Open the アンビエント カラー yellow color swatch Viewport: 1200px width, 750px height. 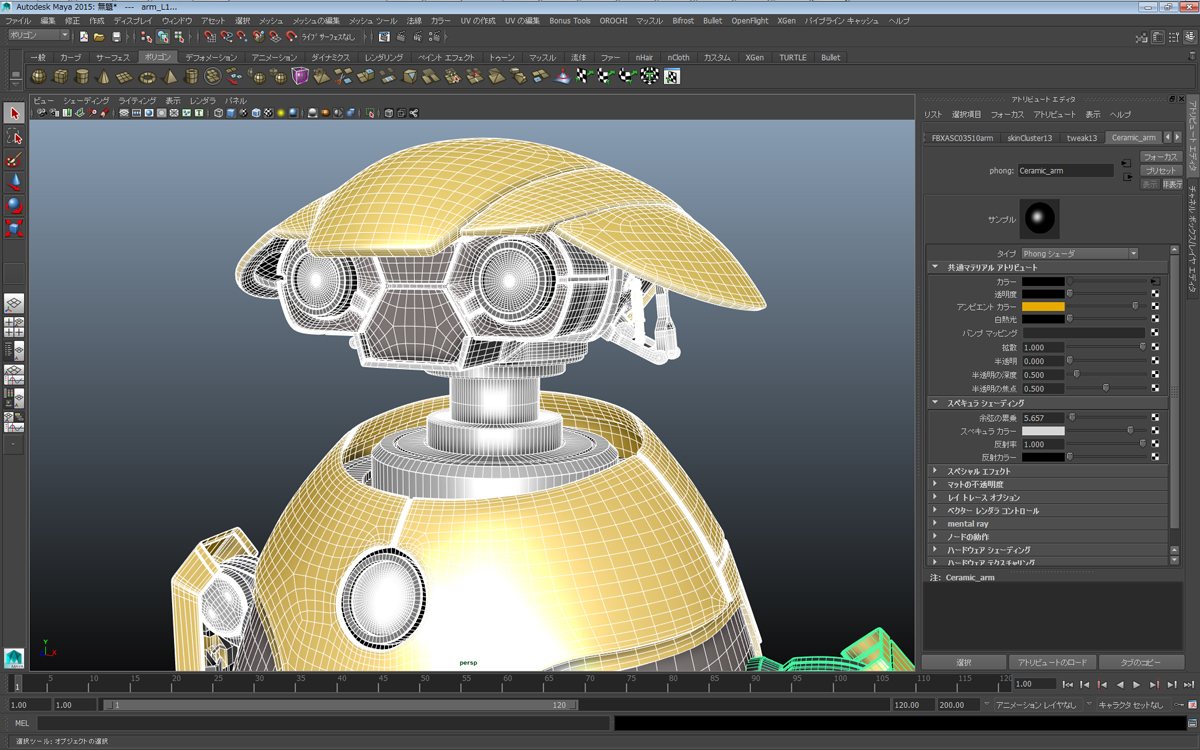tap(1043, 307)
